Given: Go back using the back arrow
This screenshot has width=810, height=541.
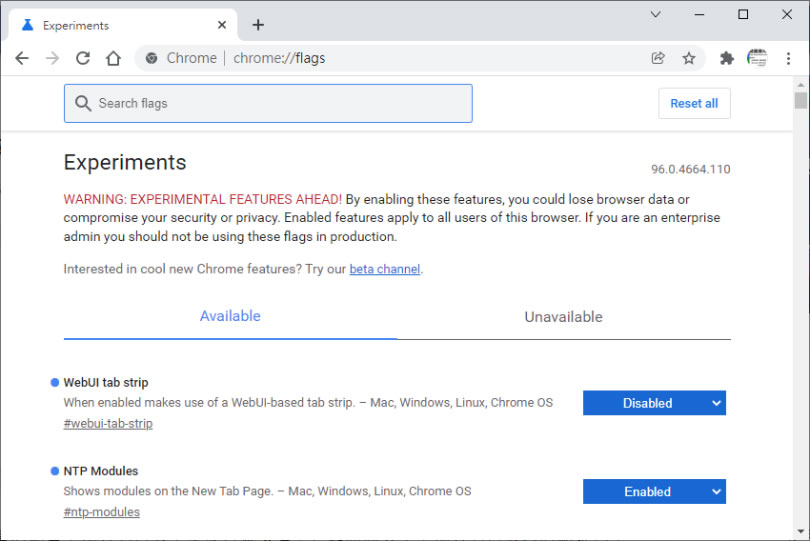Looking at the screenshot, I should pos(22,58).
